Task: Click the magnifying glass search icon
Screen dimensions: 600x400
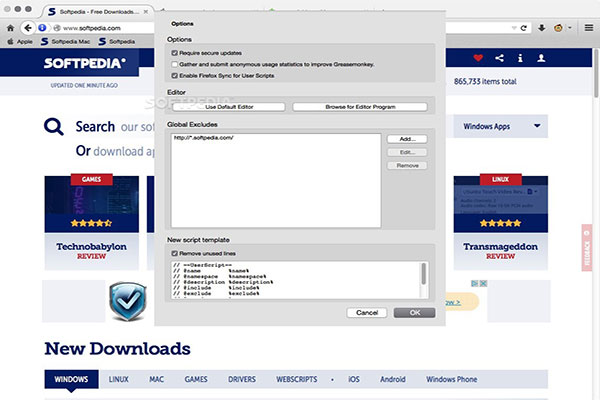Action: (55, 127)
